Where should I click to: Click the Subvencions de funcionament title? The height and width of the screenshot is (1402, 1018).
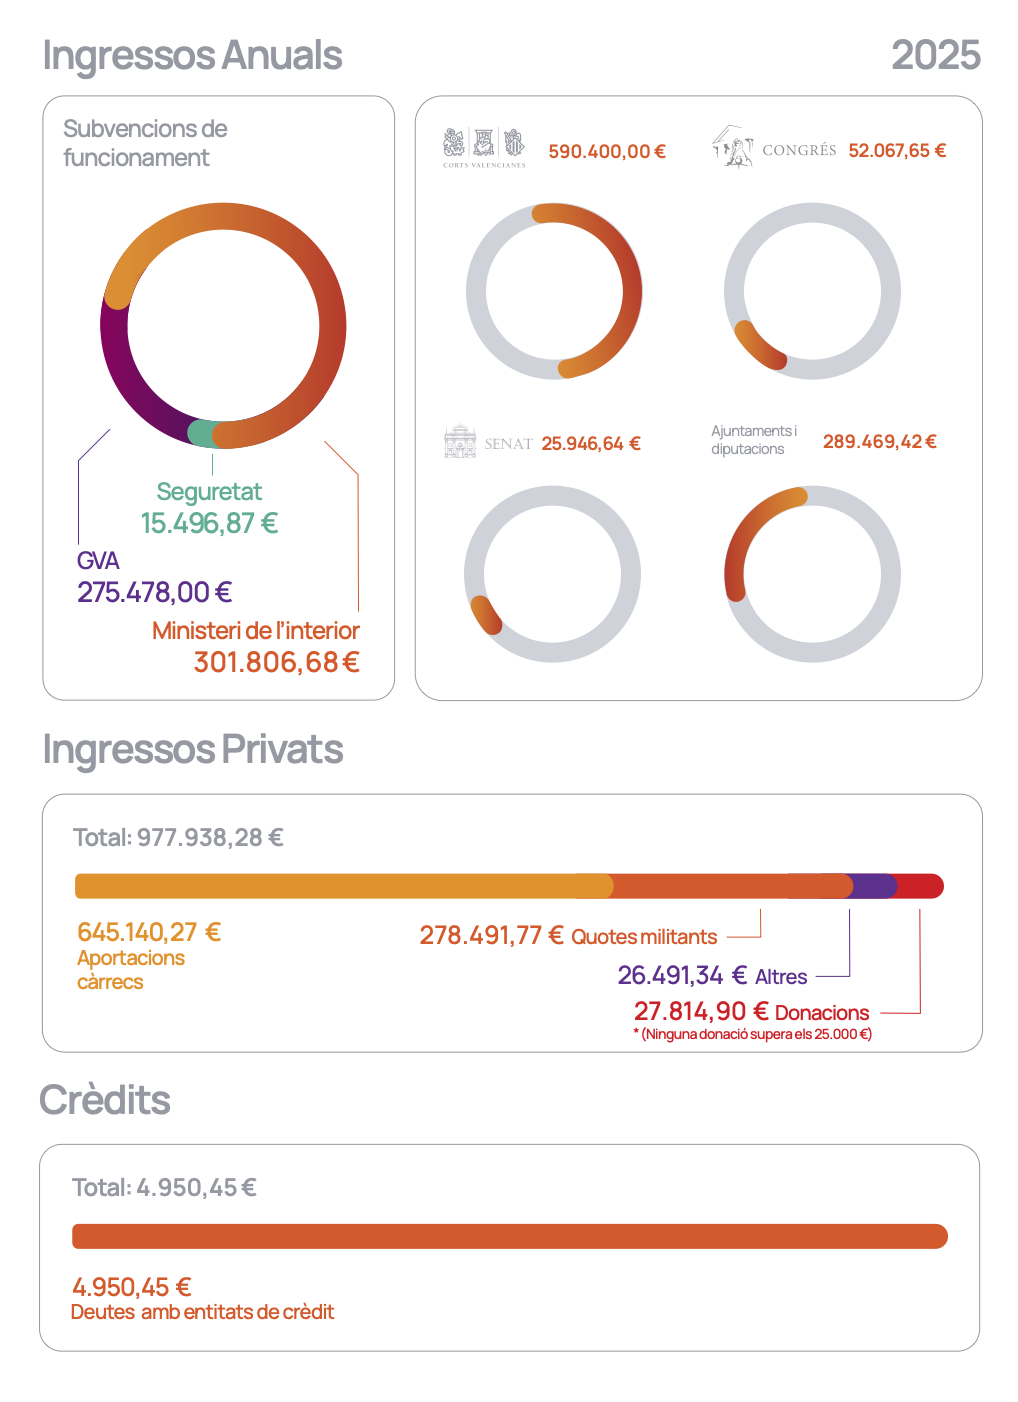click(x=145, y=143)
